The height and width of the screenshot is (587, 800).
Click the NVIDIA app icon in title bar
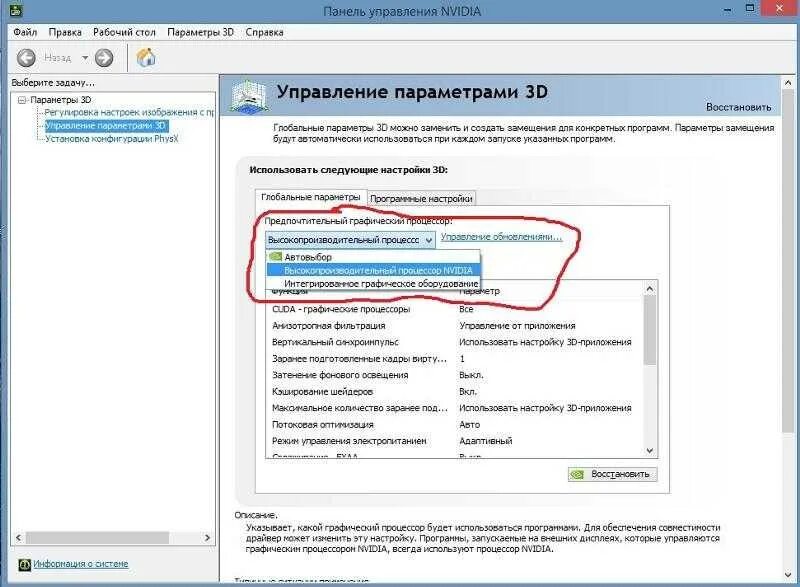(15, 10)
